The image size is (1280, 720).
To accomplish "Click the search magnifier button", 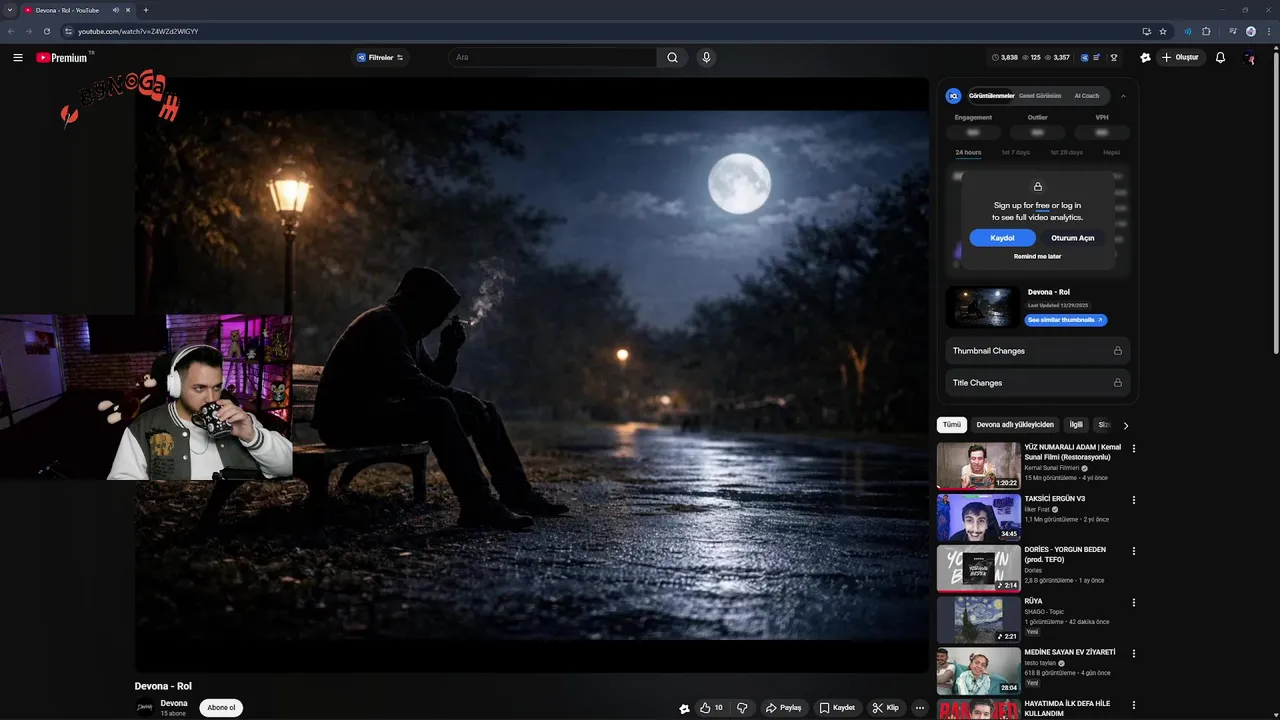I will coord(672,58).
